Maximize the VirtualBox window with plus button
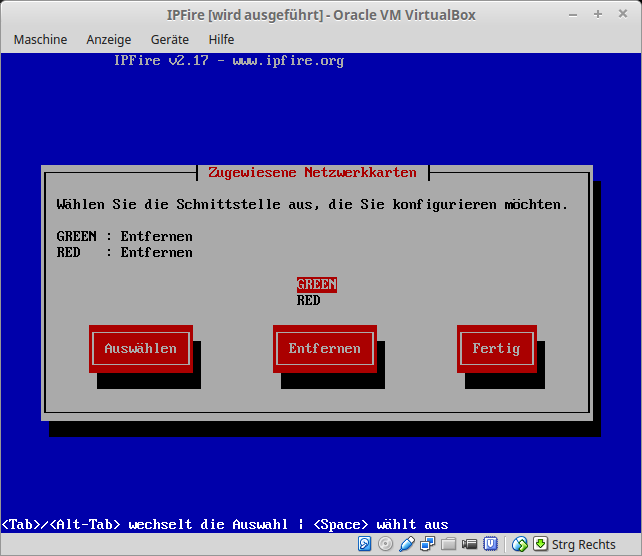 (x=598, y=15)
